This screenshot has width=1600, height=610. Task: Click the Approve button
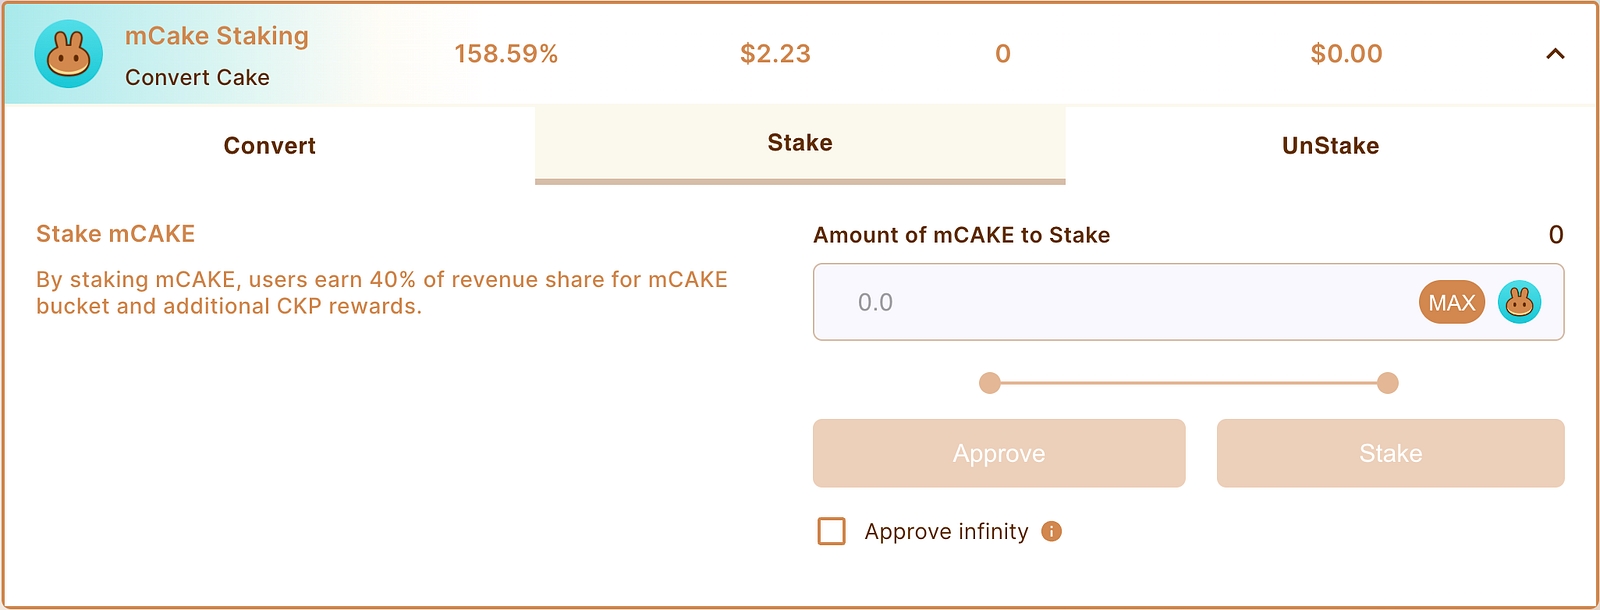pyautogui.click(x=999, y=453)
